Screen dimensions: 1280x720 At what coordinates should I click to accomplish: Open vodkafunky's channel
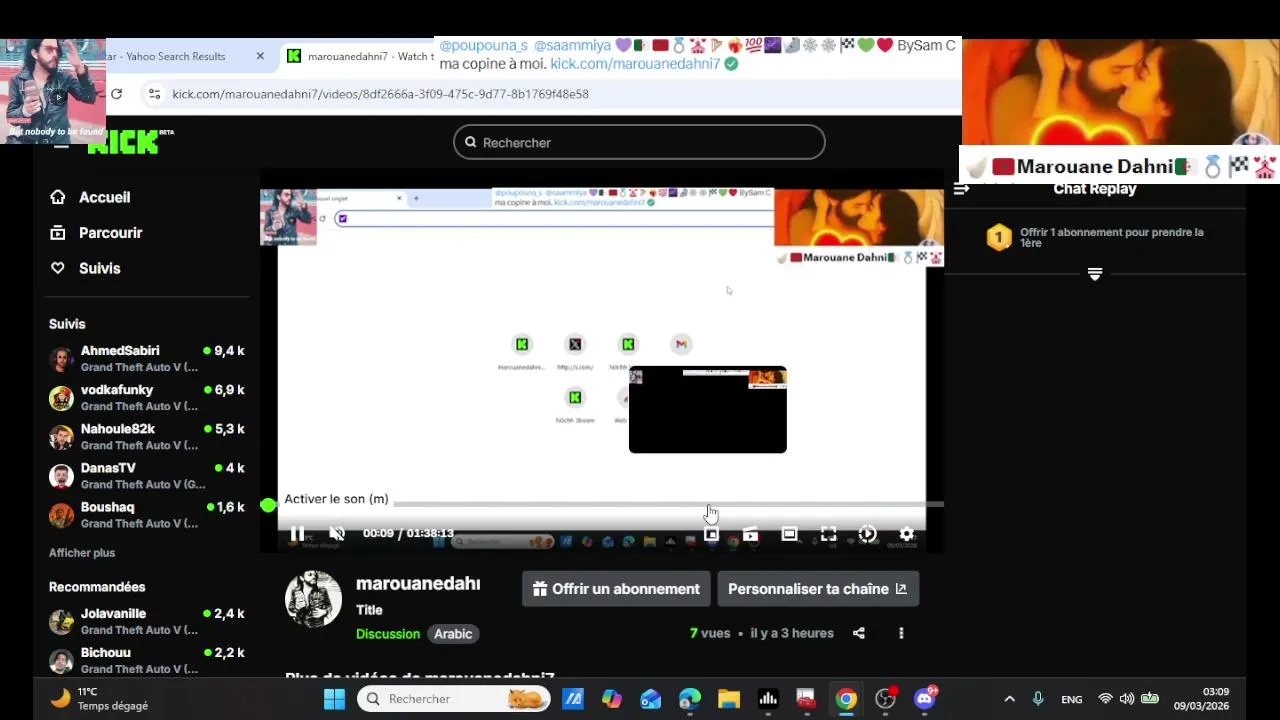point(147,397)
